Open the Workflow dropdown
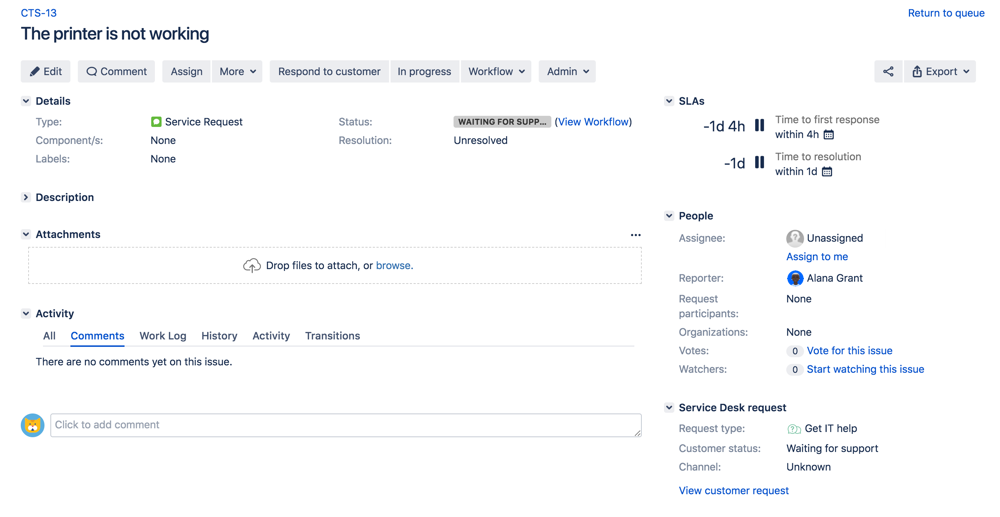The width and height of the screenshot is (1000, 517). click(x=496, y=72)
